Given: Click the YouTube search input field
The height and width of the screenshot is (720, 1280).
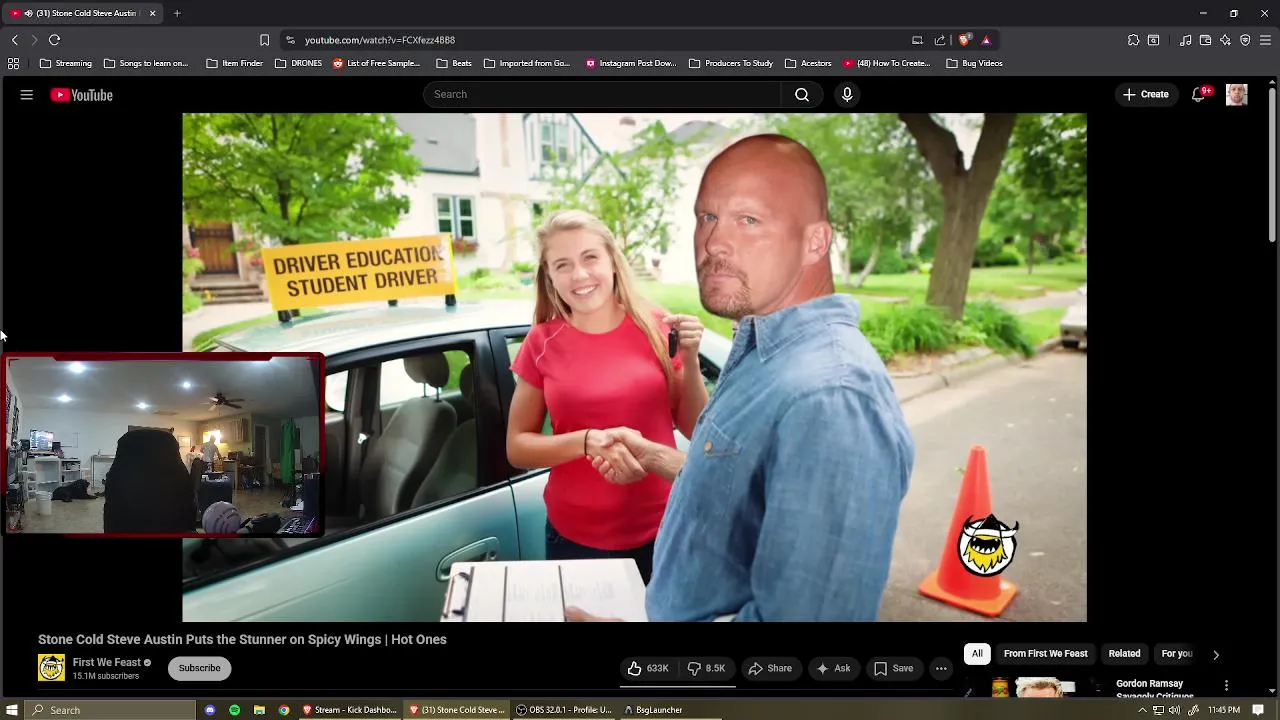Looking at the screenshot, I should (x=602, y=94).
